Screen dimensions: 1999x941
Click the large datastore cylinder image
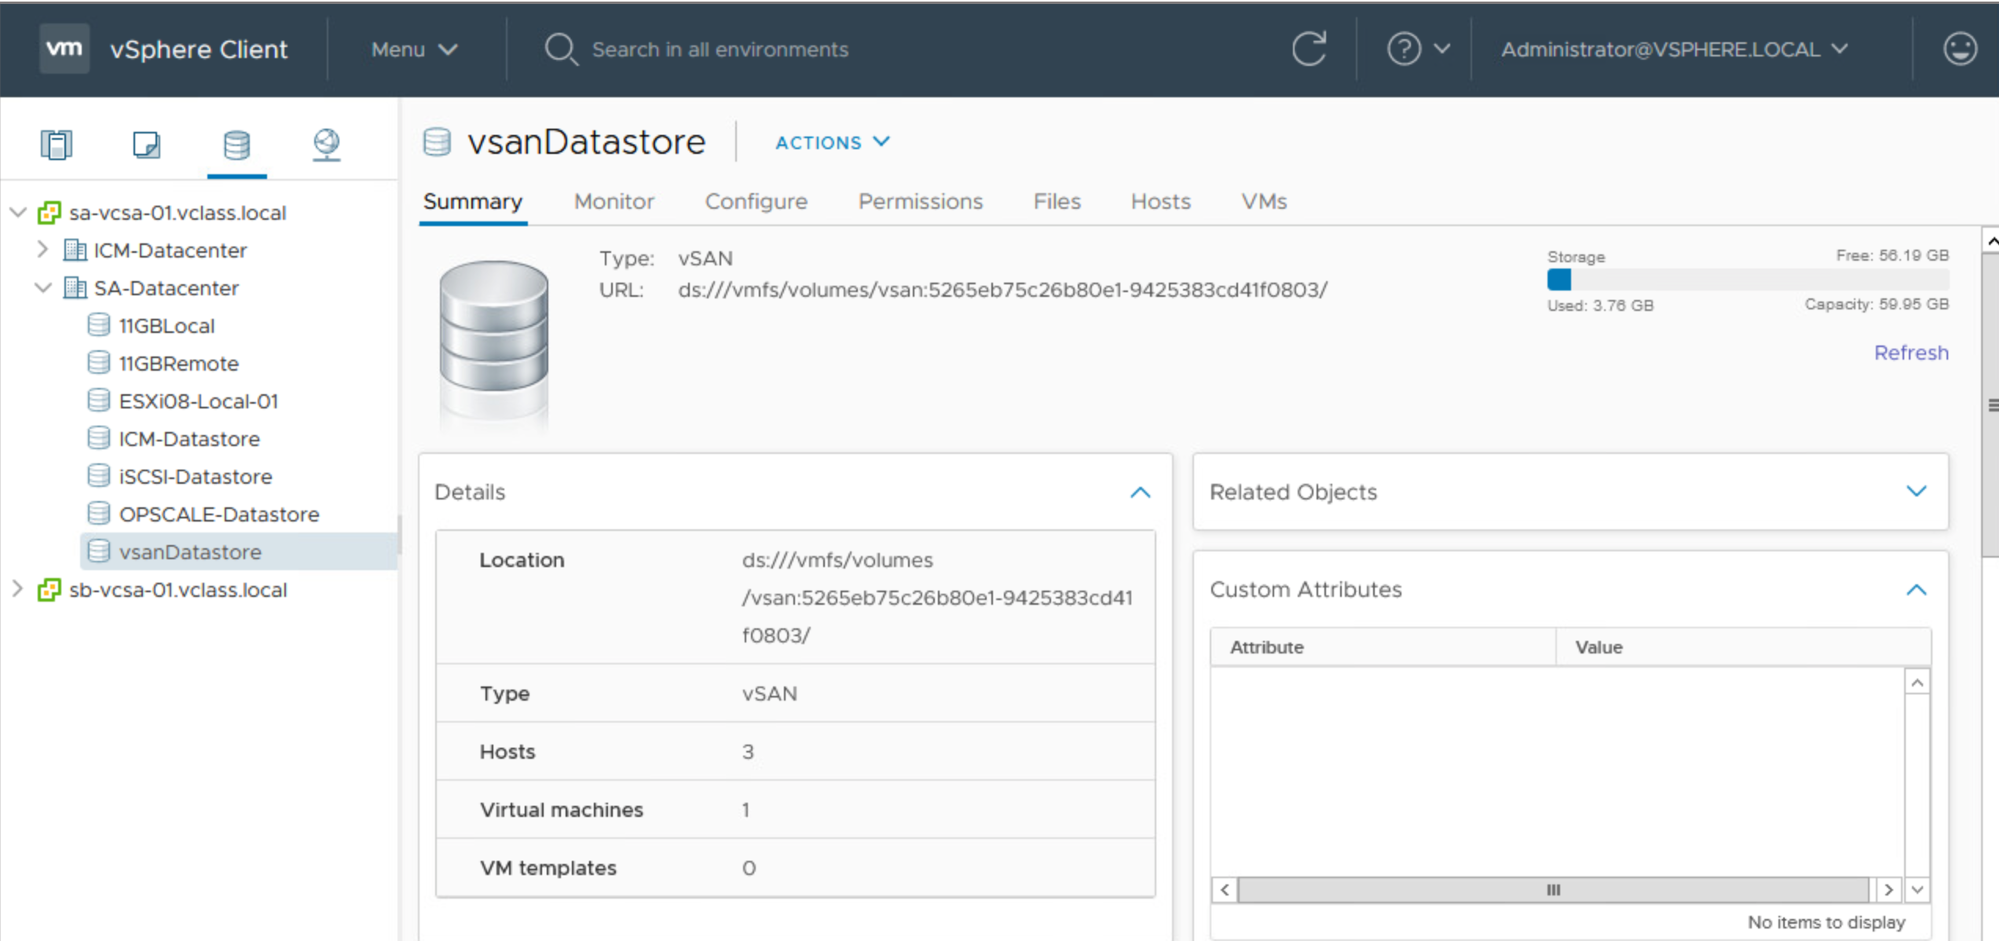(494, 340)
